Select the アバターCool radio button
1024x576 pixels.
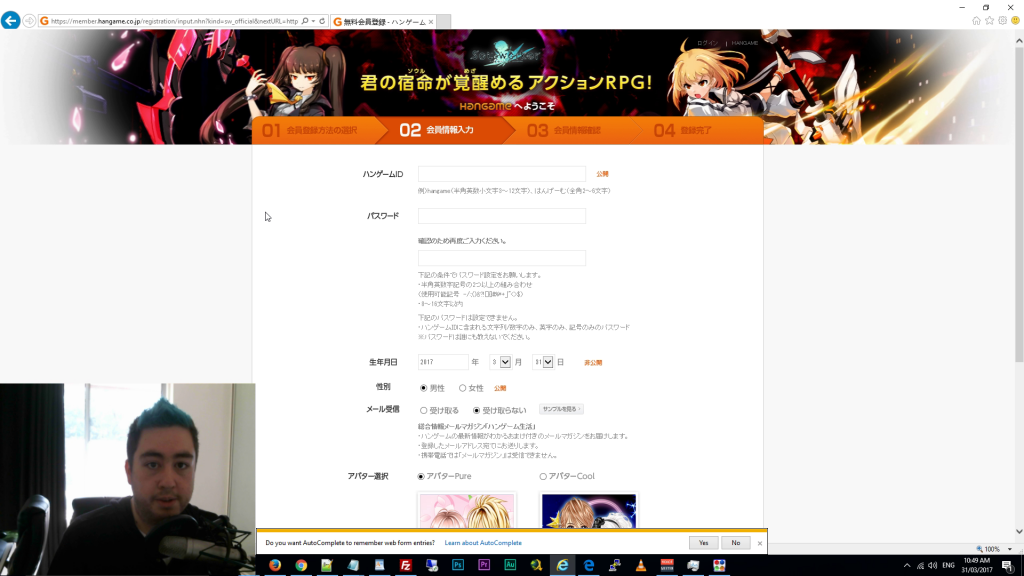click(543, 476)
